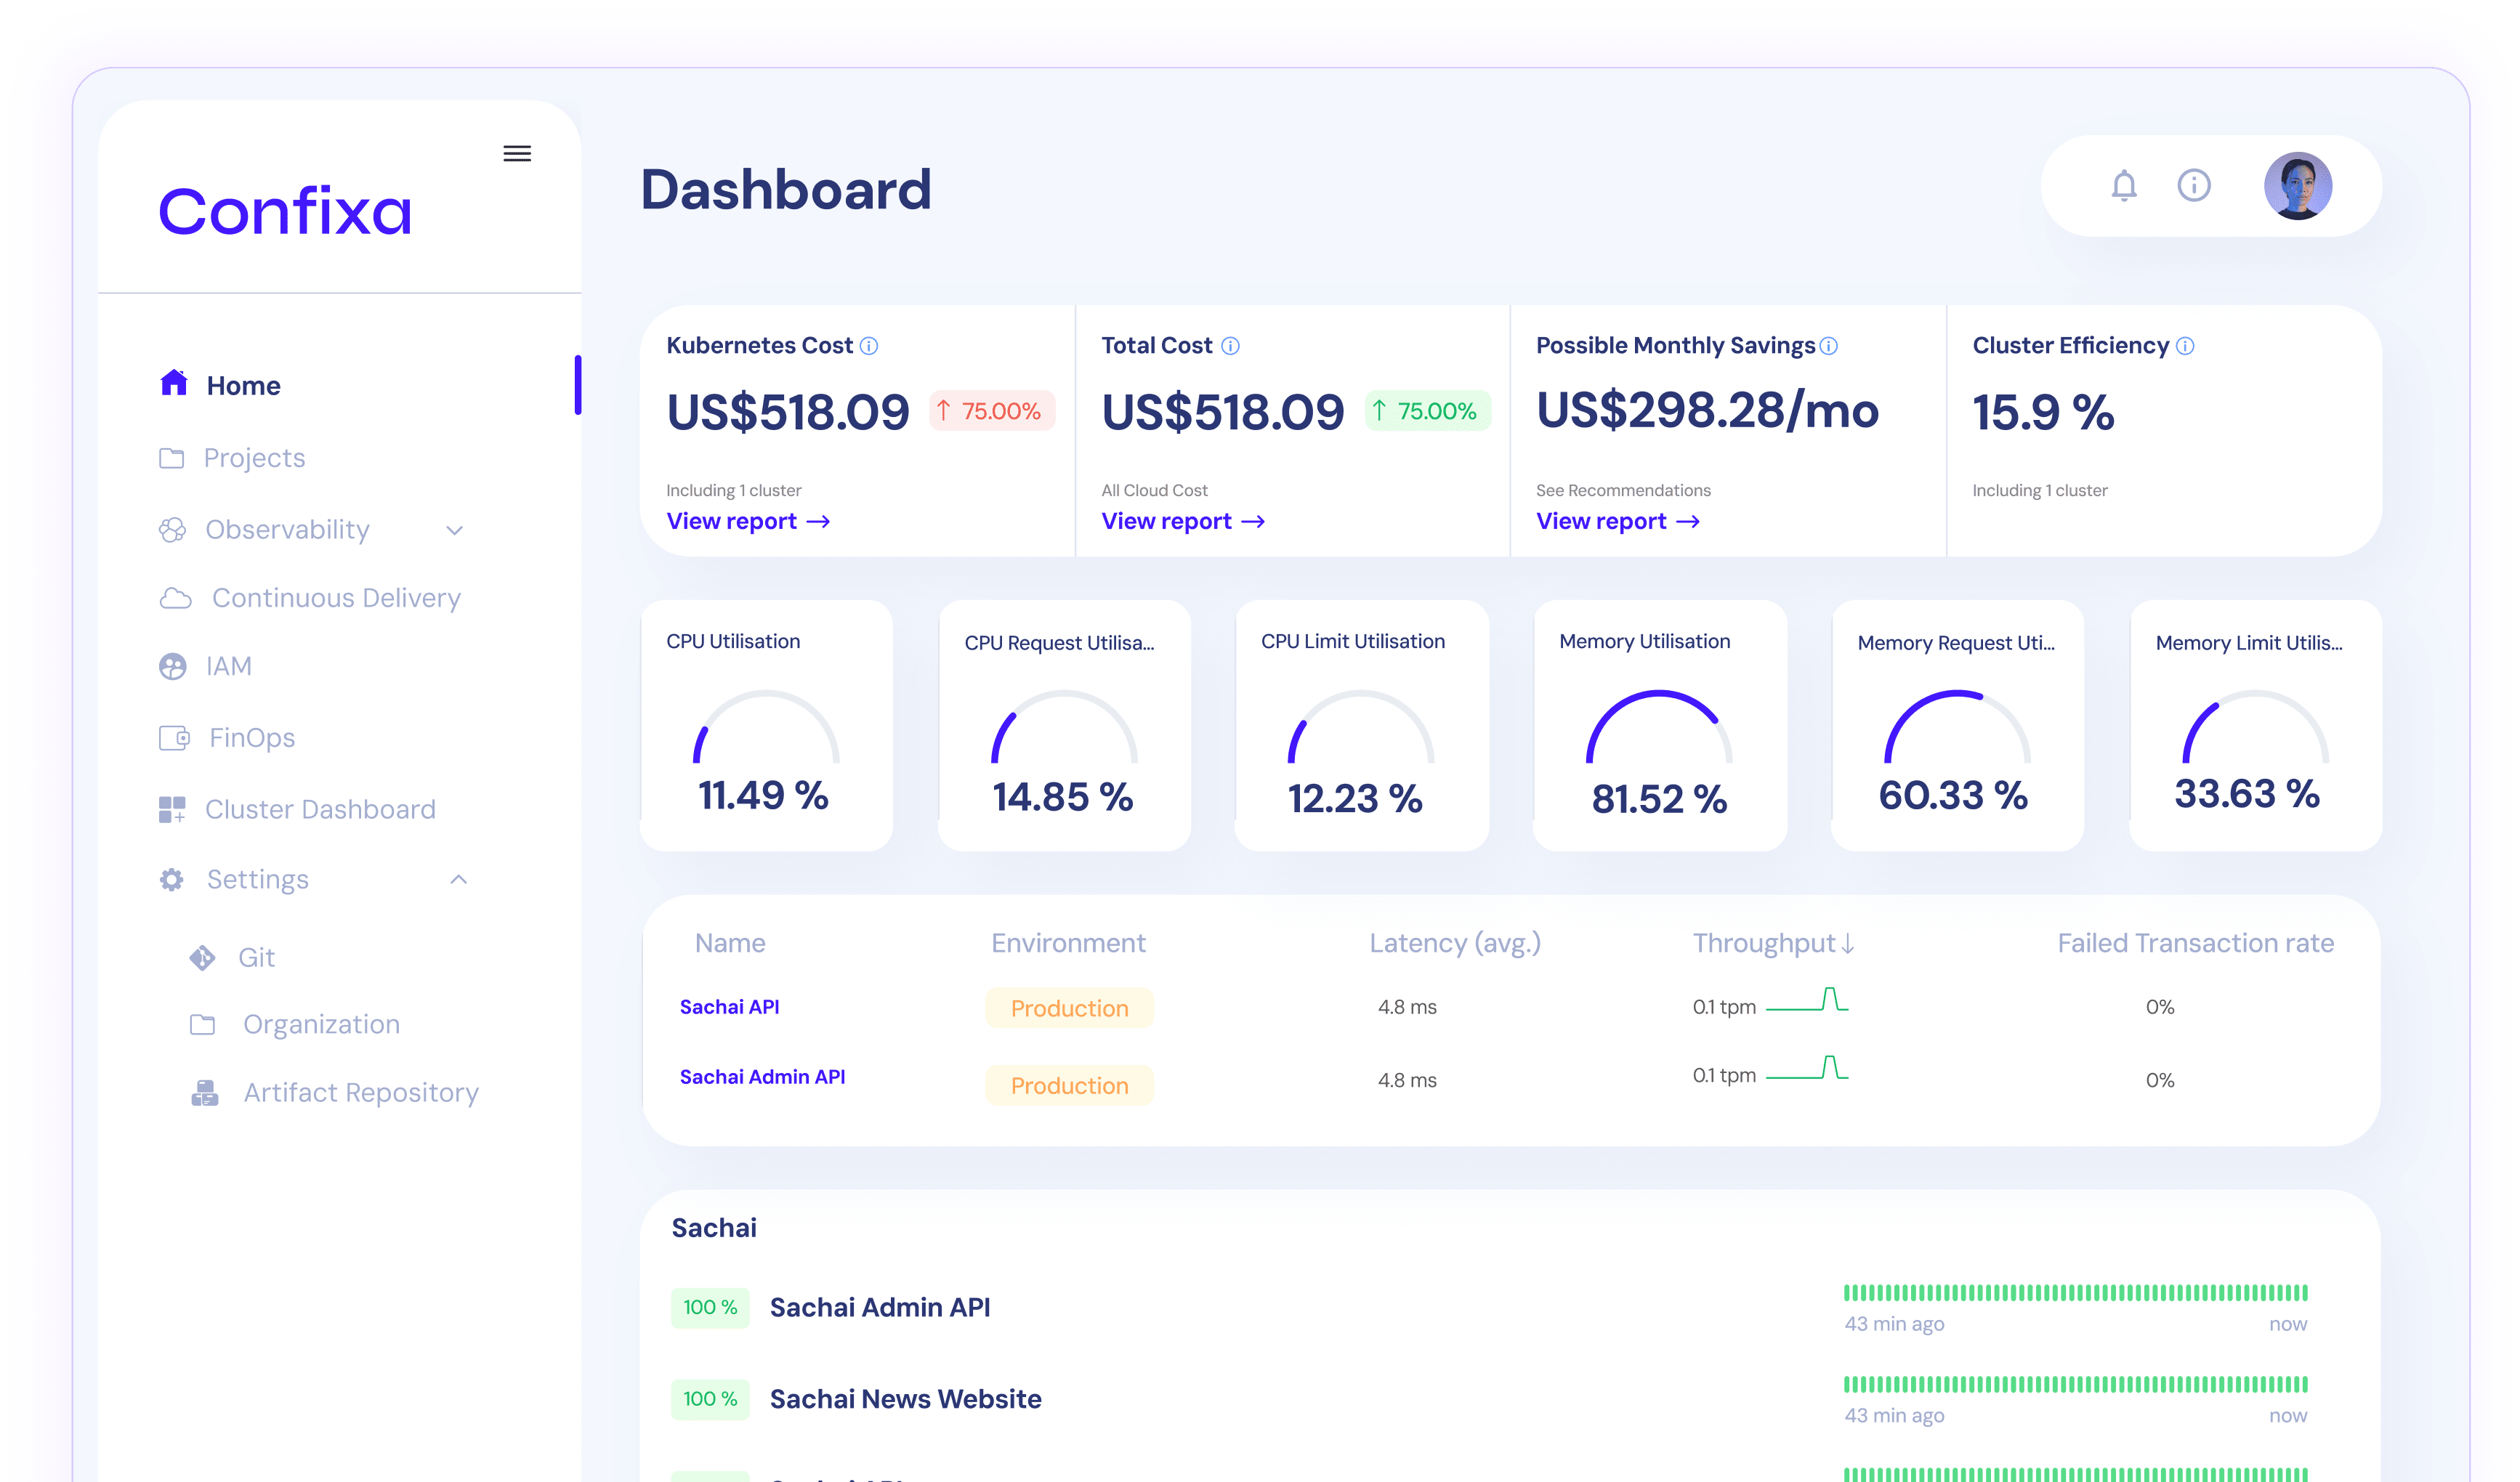Click the Total Cost info icon

tap(1230, 346)
